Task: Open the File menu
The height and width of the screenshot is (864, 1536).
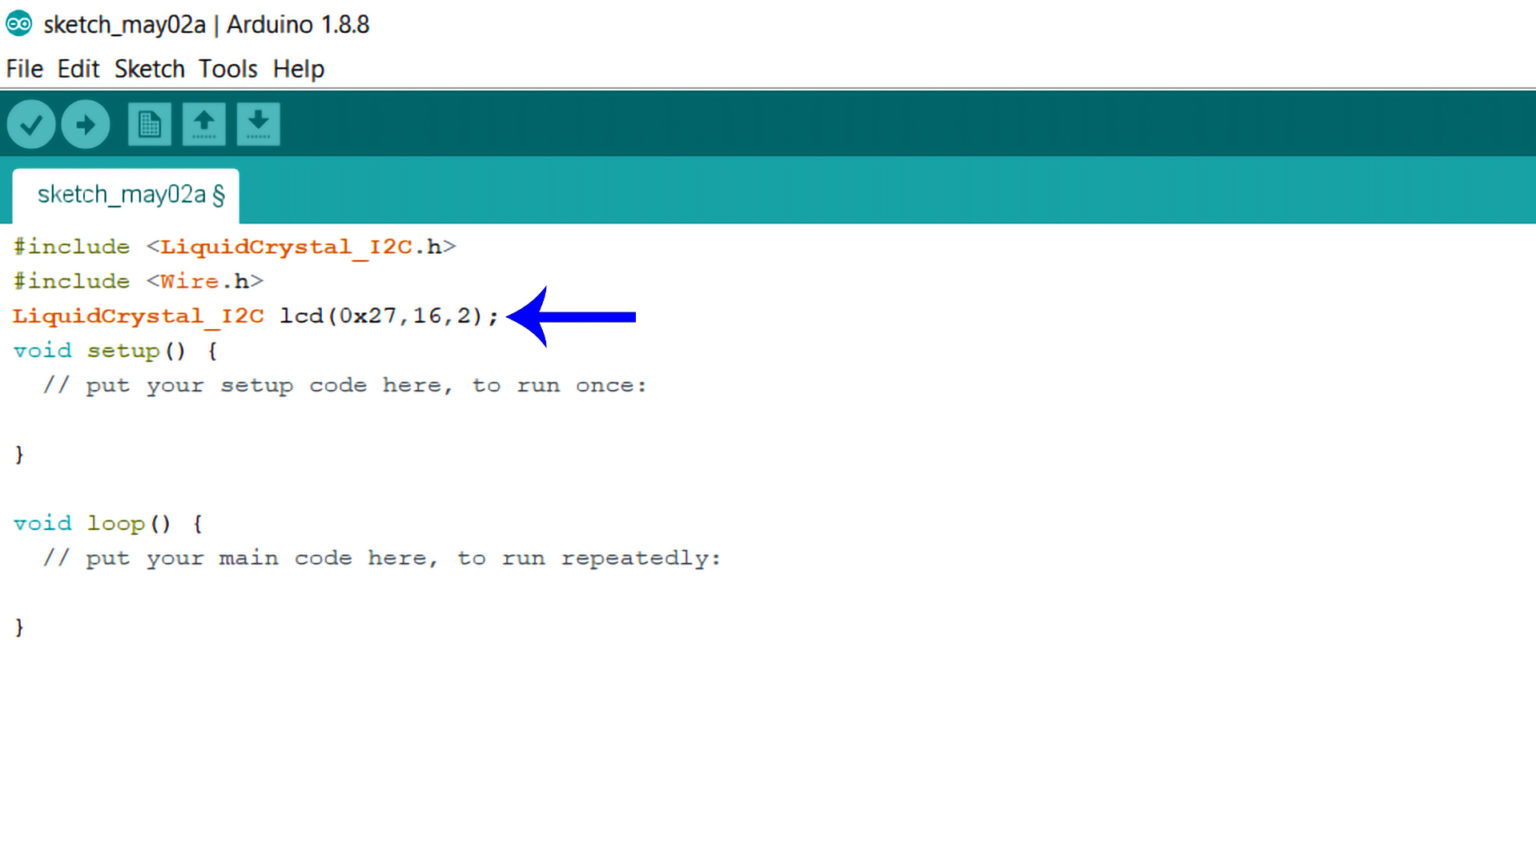Action: (24, 68)
